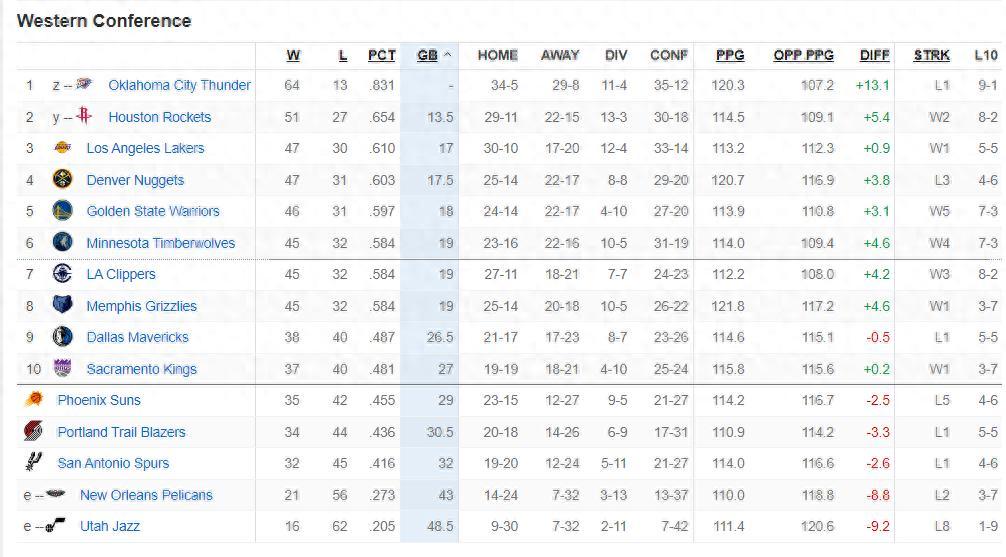Open the New Orleans Pelicans link

[x=146, y=495]
